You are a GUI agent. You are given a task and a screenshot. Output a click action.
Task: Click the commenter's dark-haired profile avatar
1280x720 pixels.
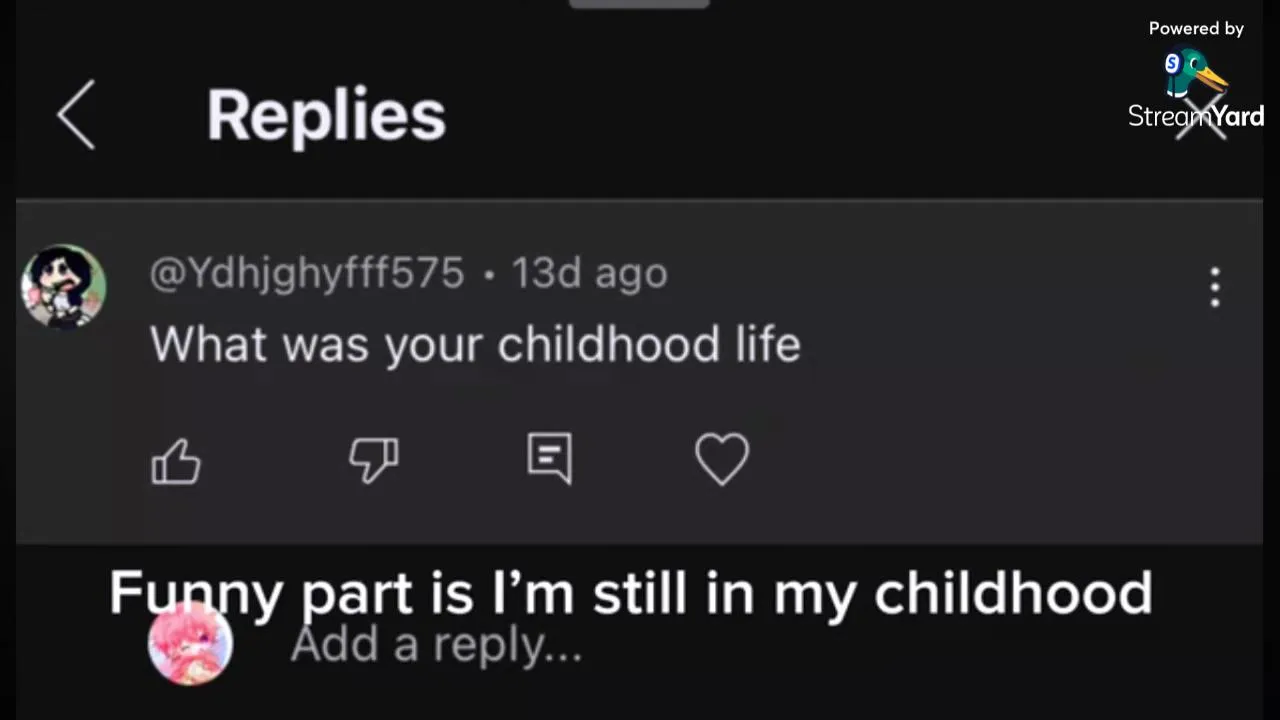point(64,286)
